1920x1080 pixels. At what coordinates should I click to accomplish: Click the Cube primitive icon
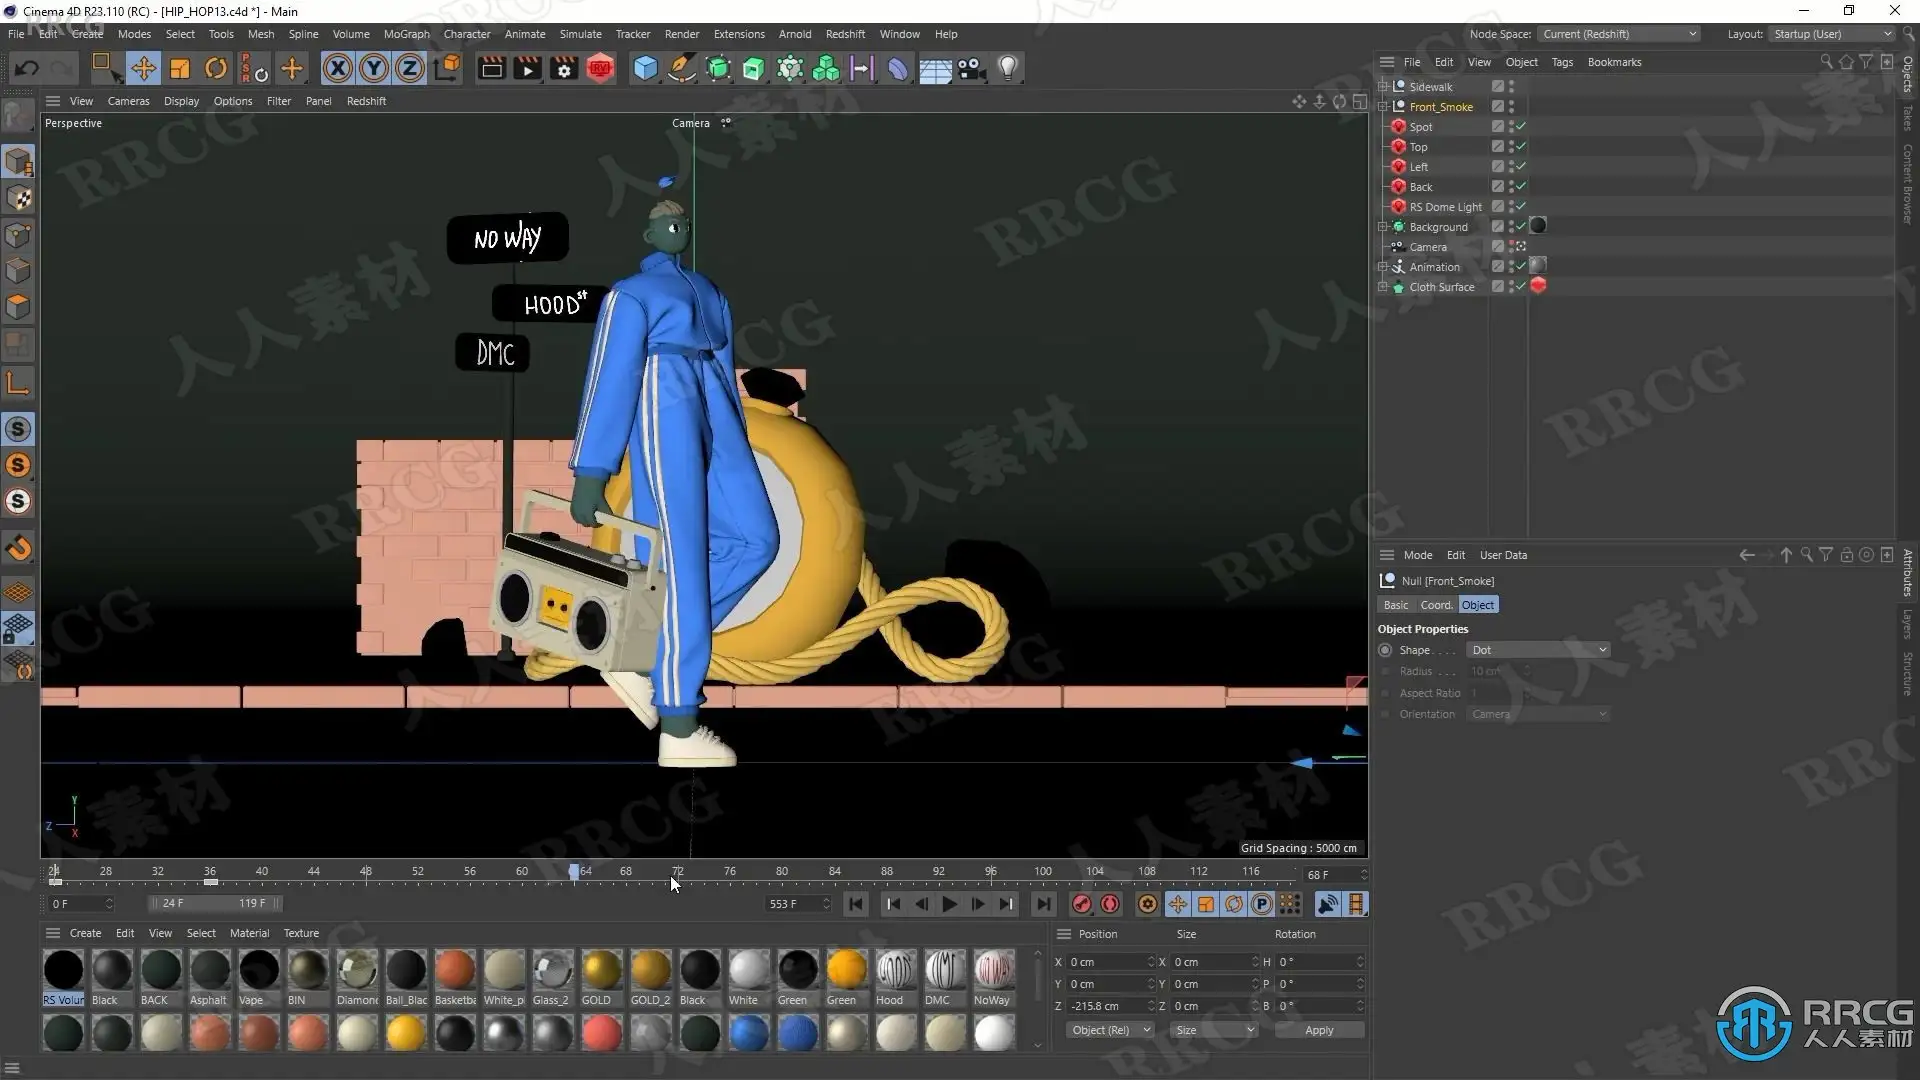pyautogui.click(x=645, y=68)
